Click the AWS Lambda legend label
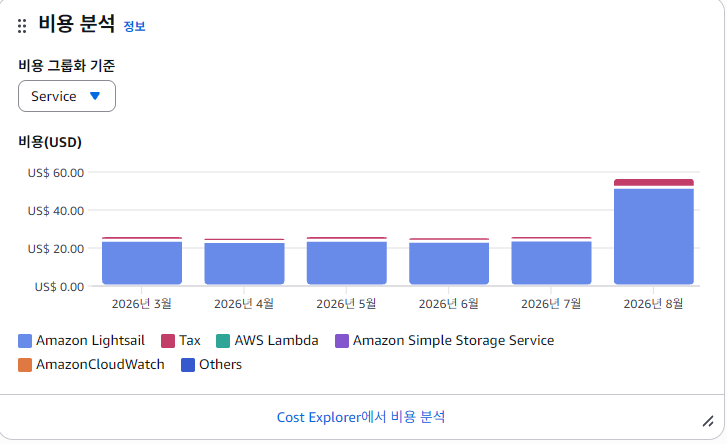 (x=276, y=341)
